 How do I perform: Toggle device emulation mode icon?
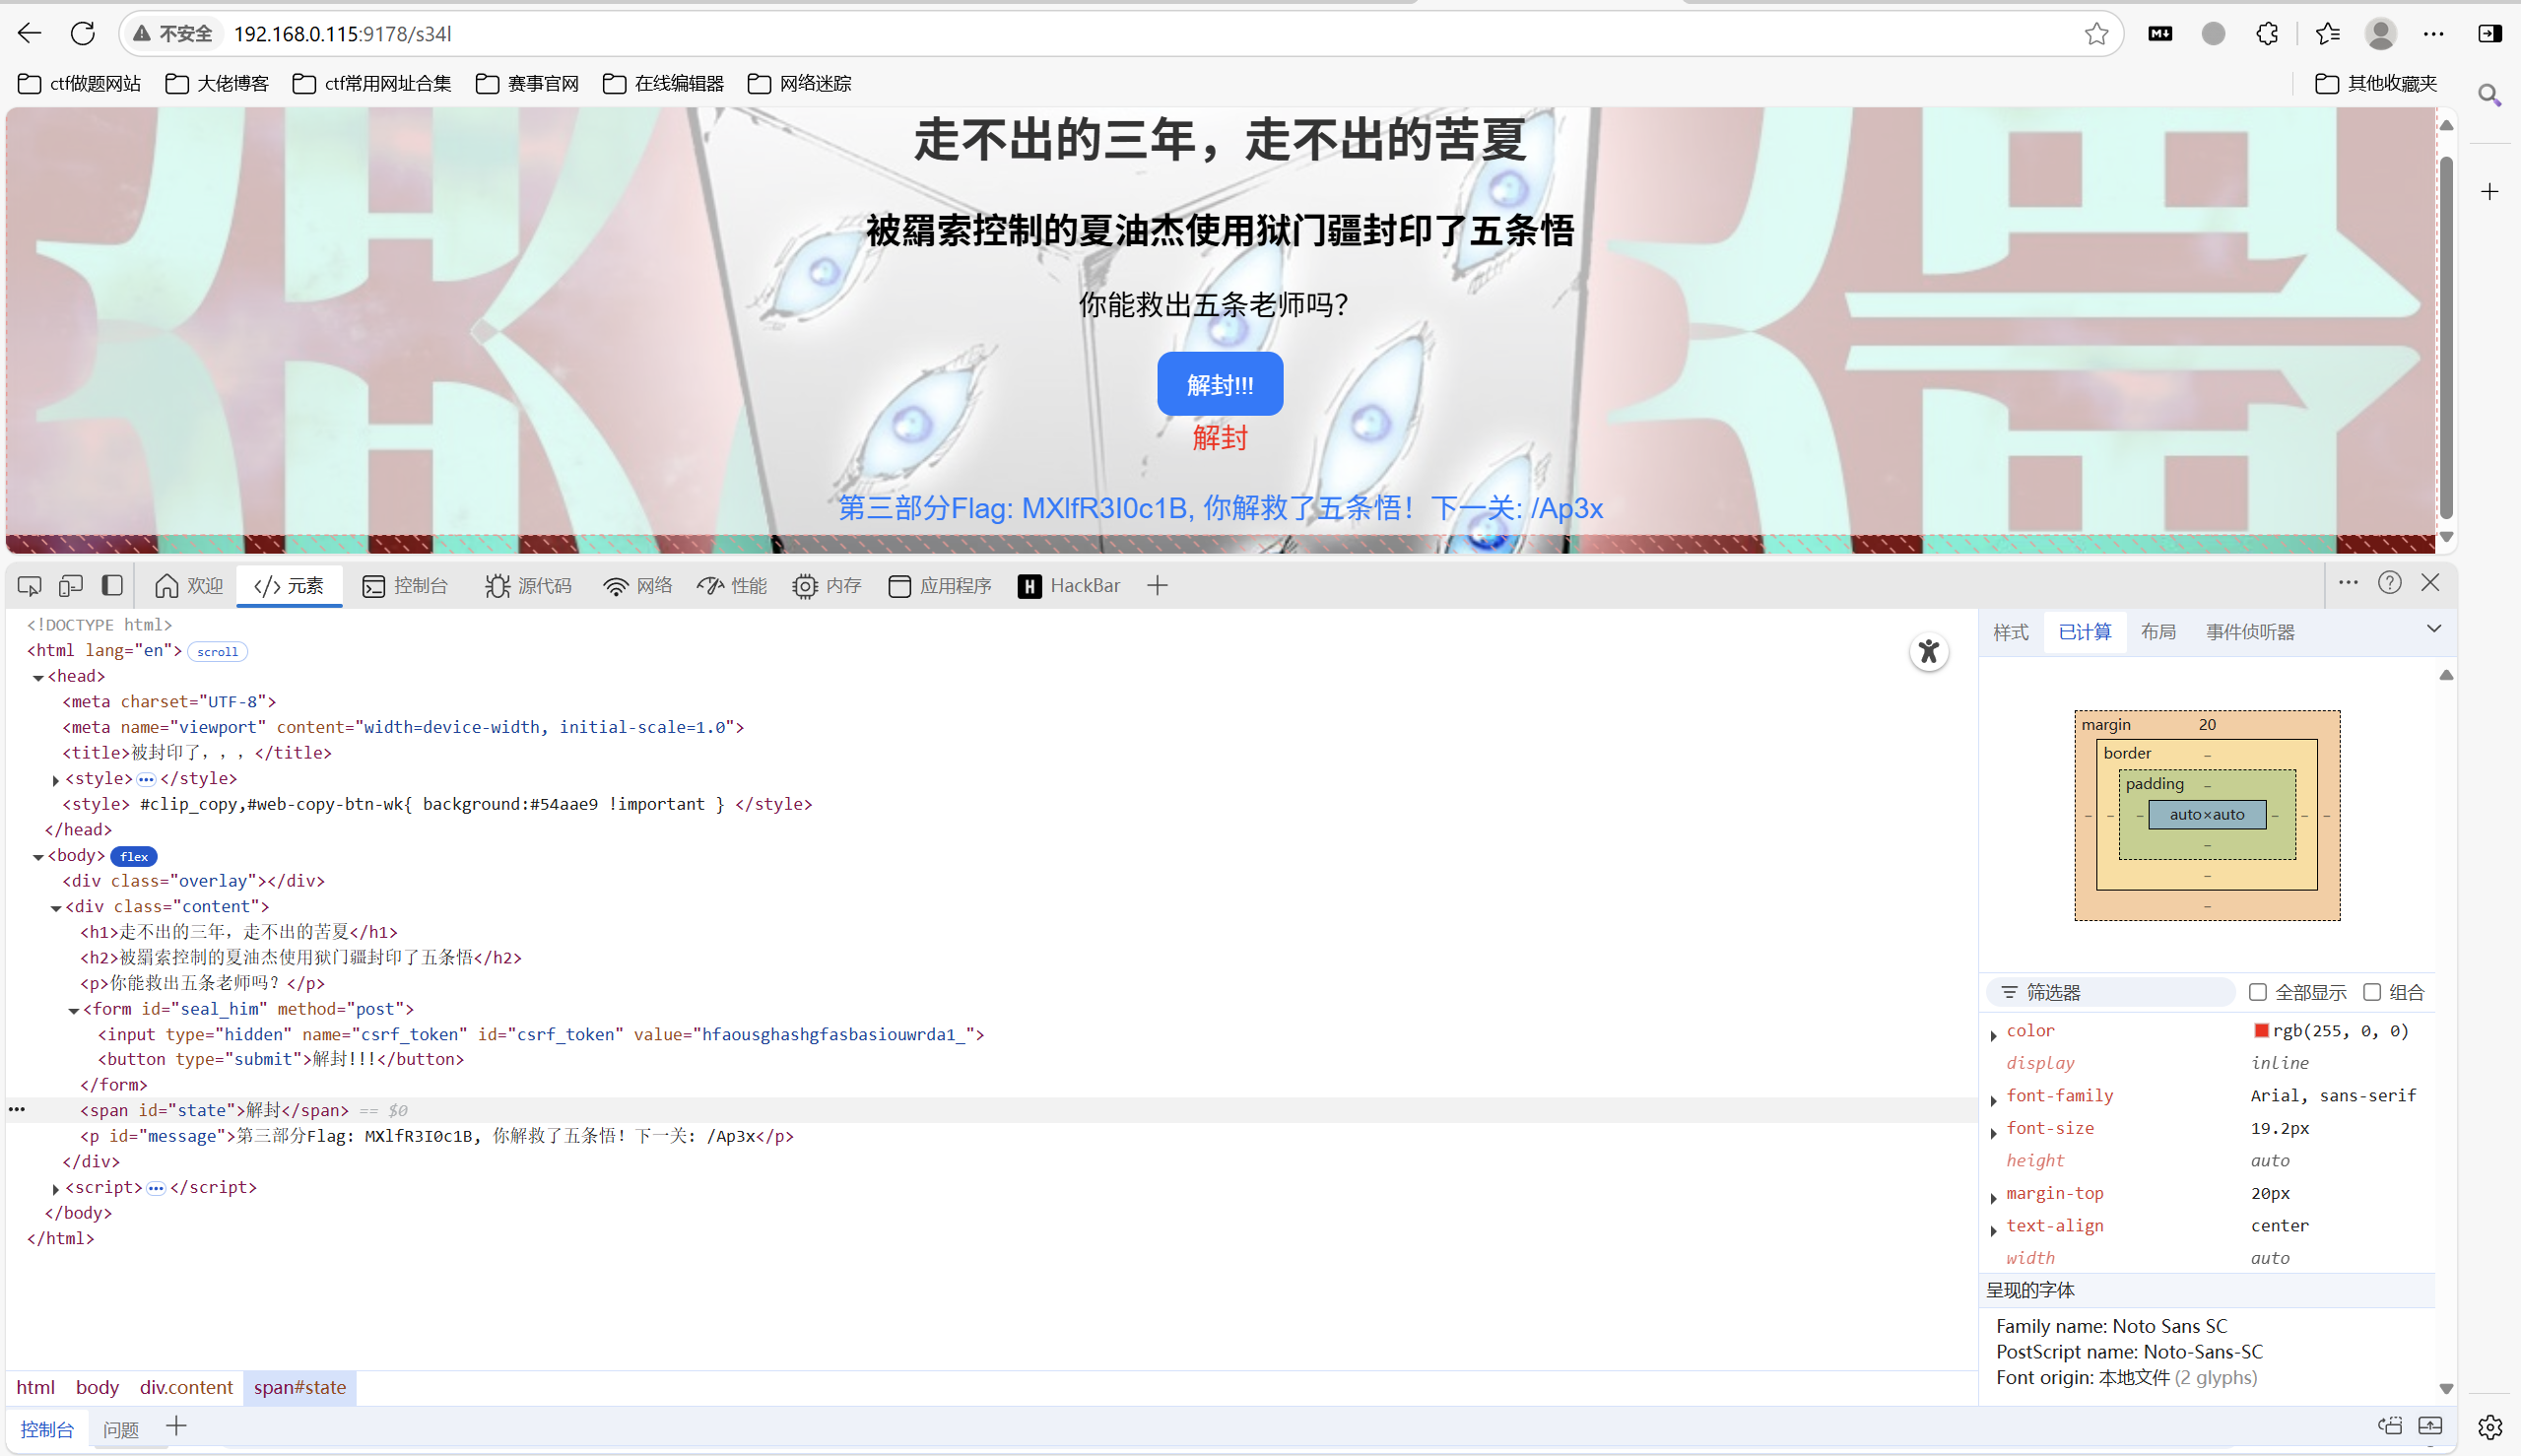click(70, 586)
